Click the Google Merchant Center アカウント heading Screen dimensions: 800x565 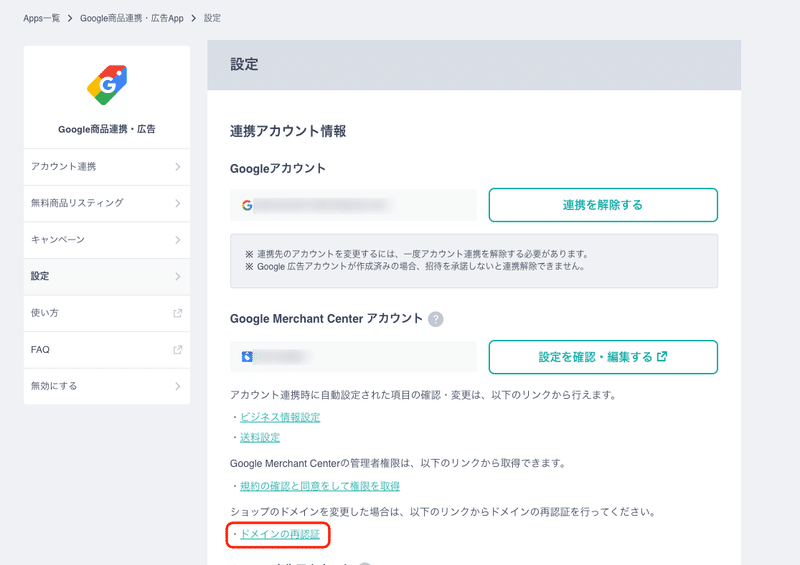(x=326, y=319)
